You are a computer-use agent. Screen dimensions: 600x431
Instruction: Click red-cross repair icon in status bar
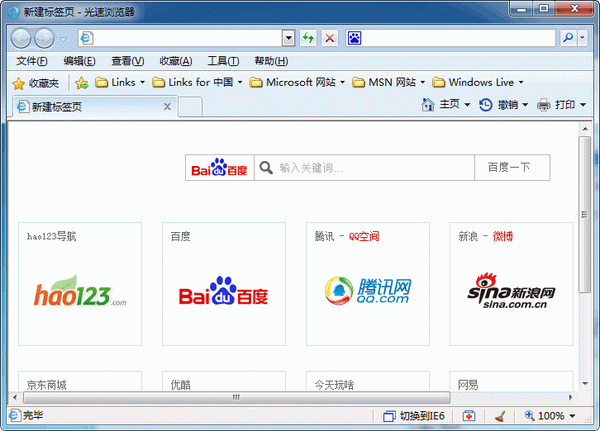[469, 416]
